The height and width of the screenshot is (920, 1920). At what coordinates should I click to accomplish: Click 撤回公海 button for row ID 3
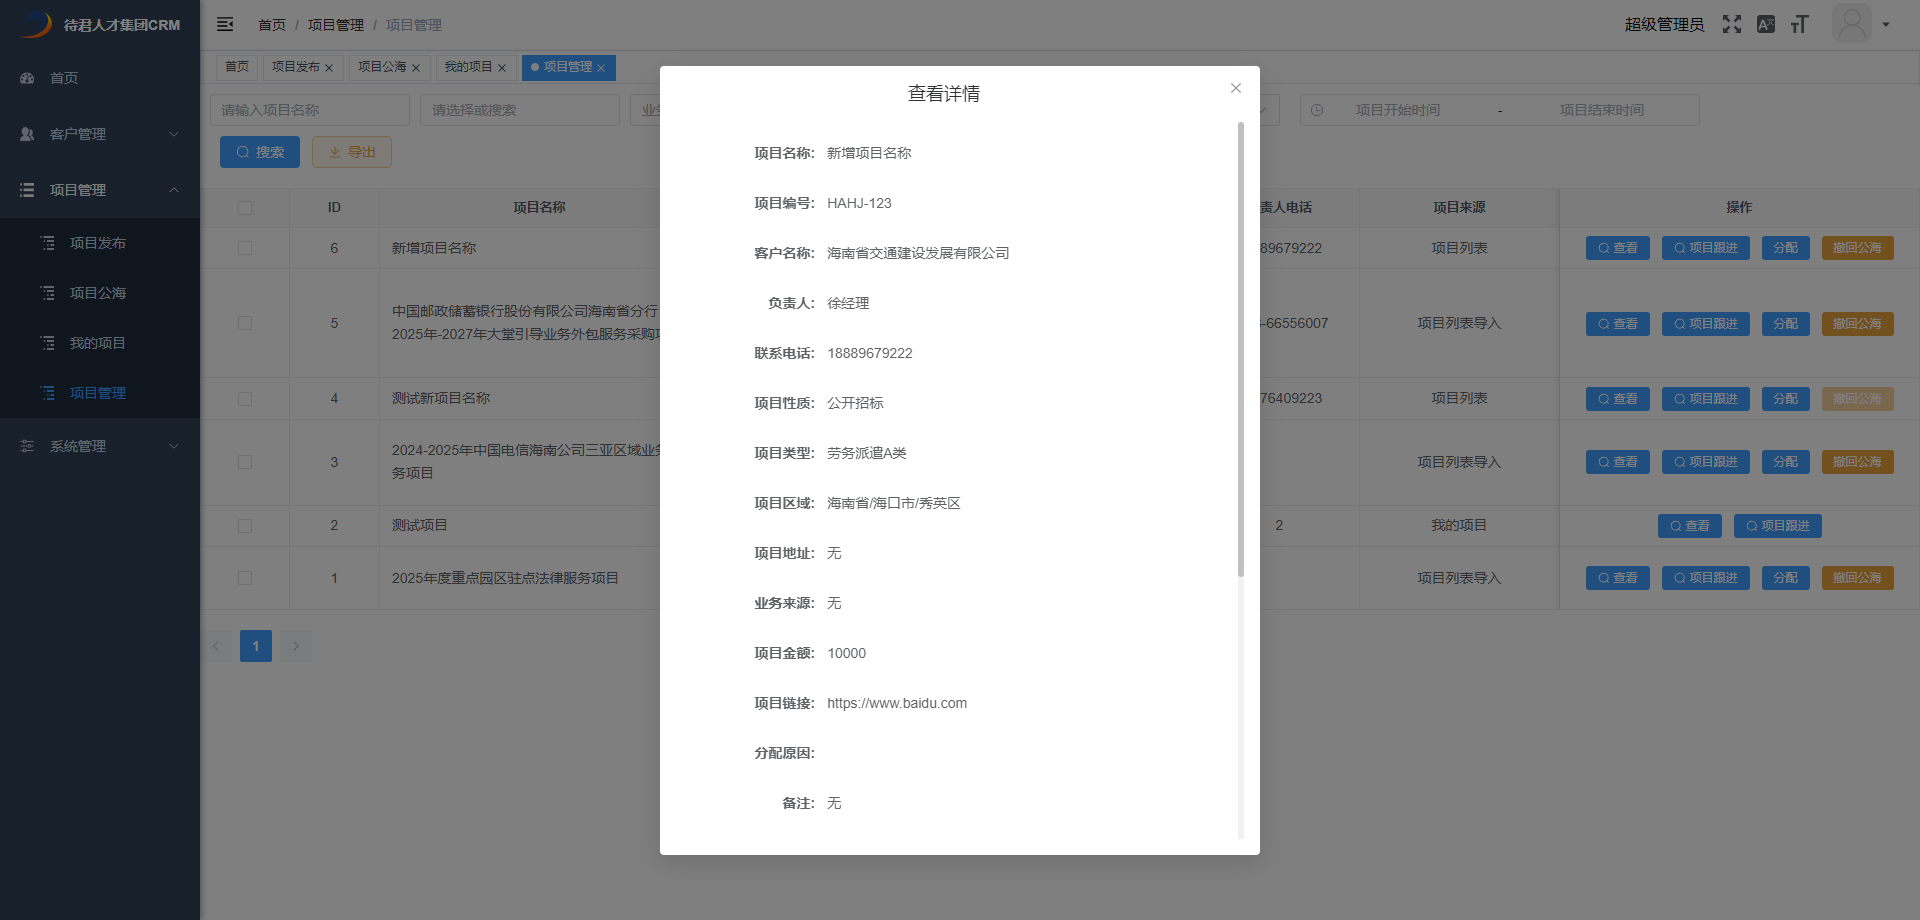pos(1858,462)
